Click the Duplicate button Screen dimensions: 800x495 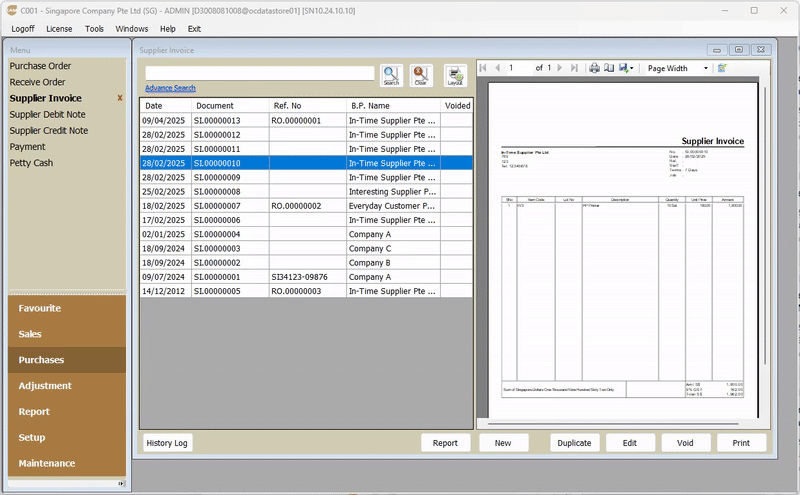[x=574, y=443]
